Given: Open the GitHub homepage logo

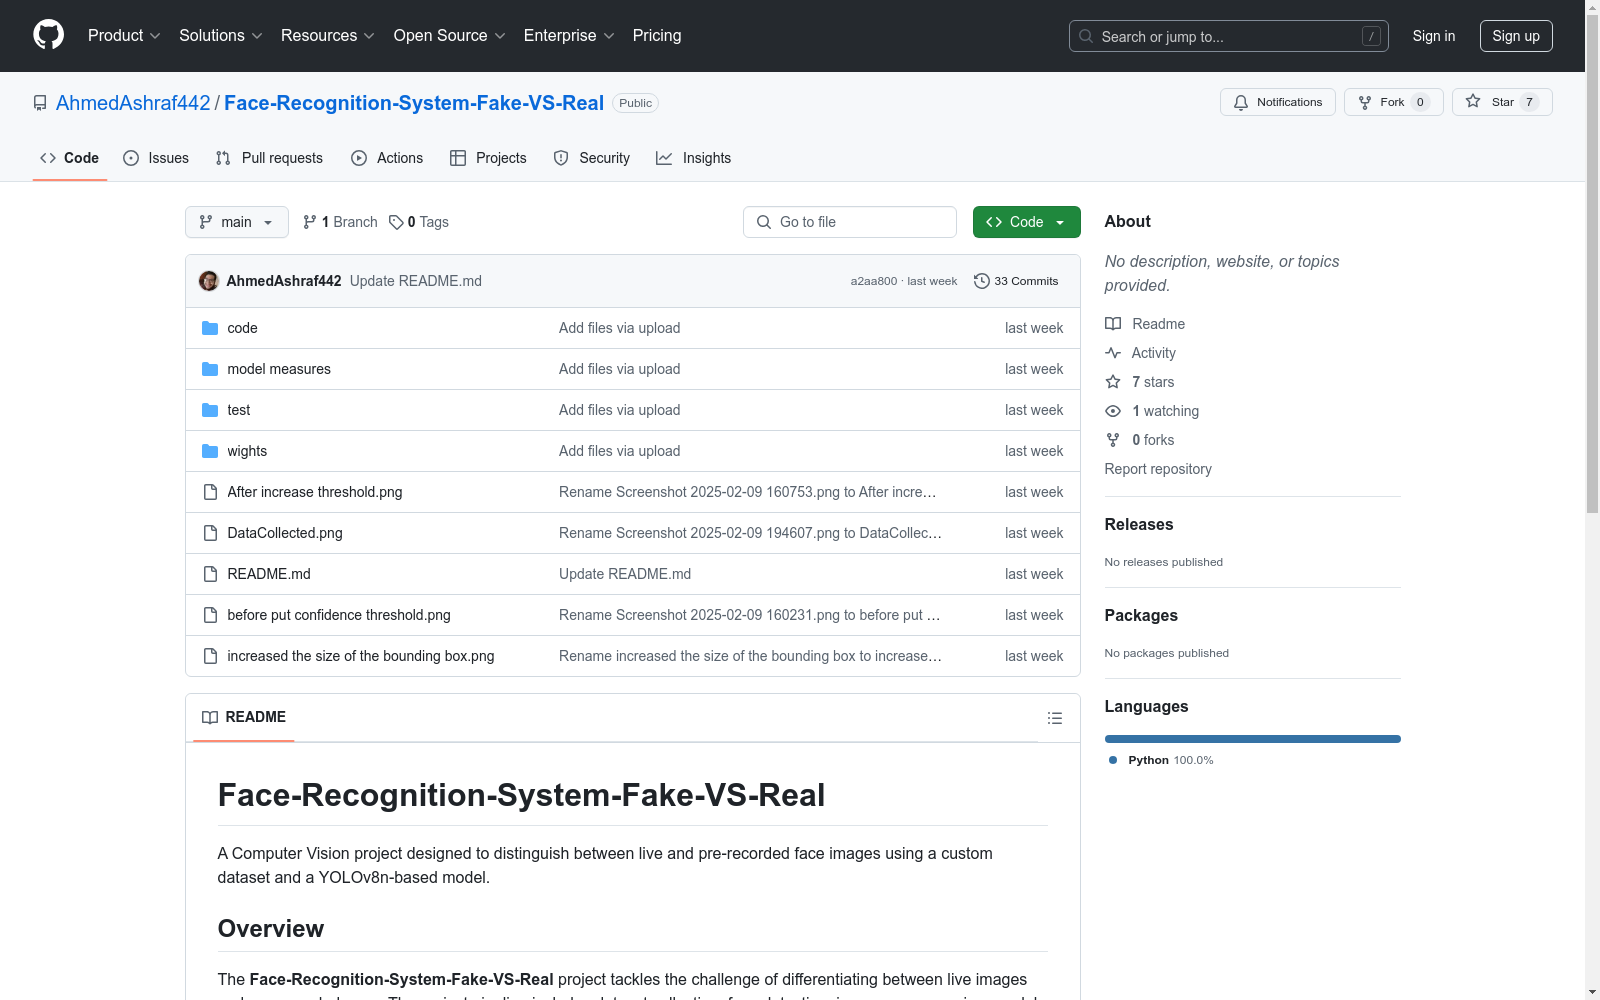Looking at the screenshot, I should pyautogui.click(x=48, y=35).
